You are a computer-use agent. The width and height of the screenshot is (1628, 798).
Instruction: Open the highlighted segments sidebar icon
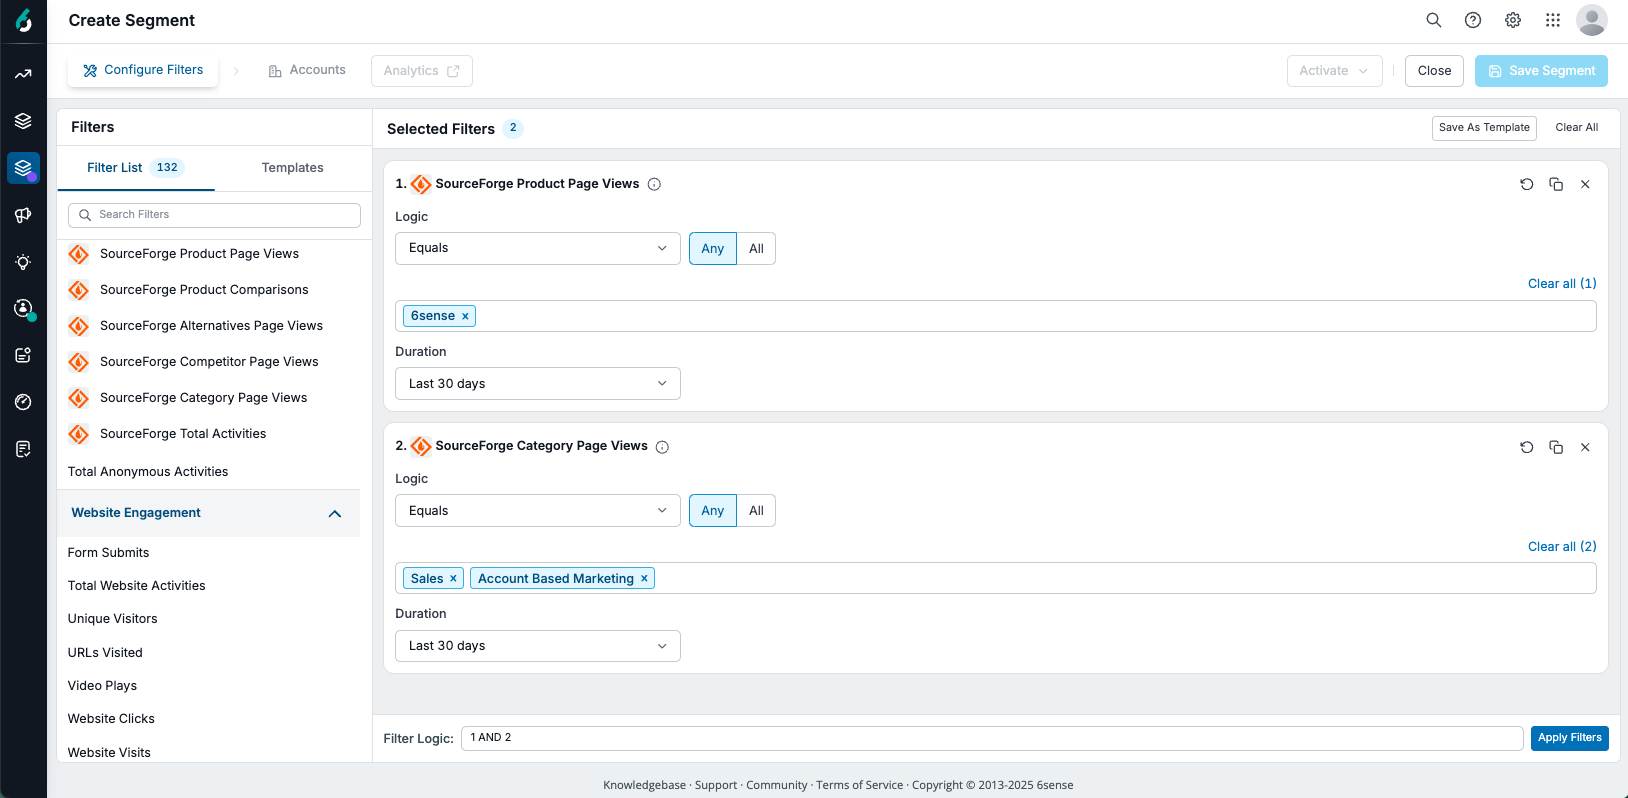click(x=23, y=168)
